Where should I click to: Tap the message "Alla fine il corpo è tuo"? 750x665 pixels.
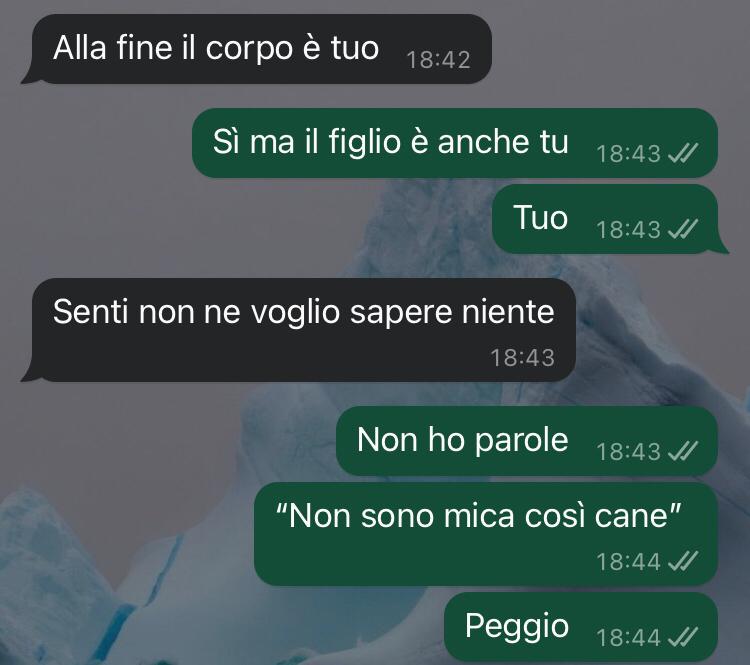pos(257,49)
